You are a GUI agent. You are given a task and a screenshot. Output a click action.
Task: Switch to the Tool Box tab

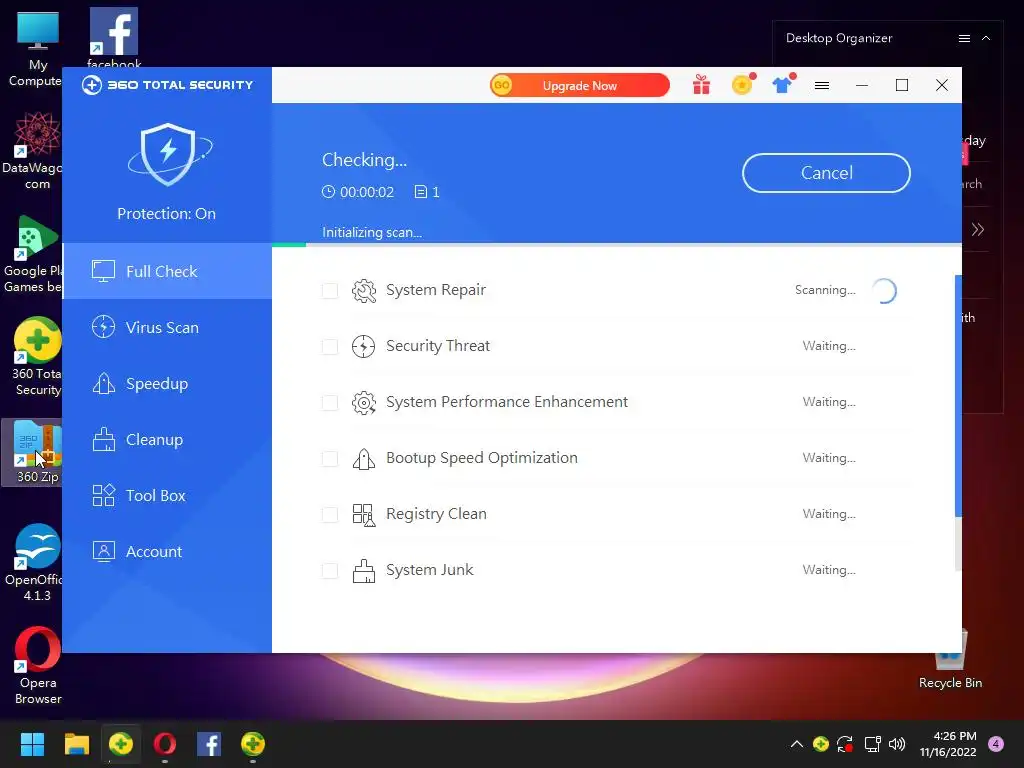[x=167, y=496]
